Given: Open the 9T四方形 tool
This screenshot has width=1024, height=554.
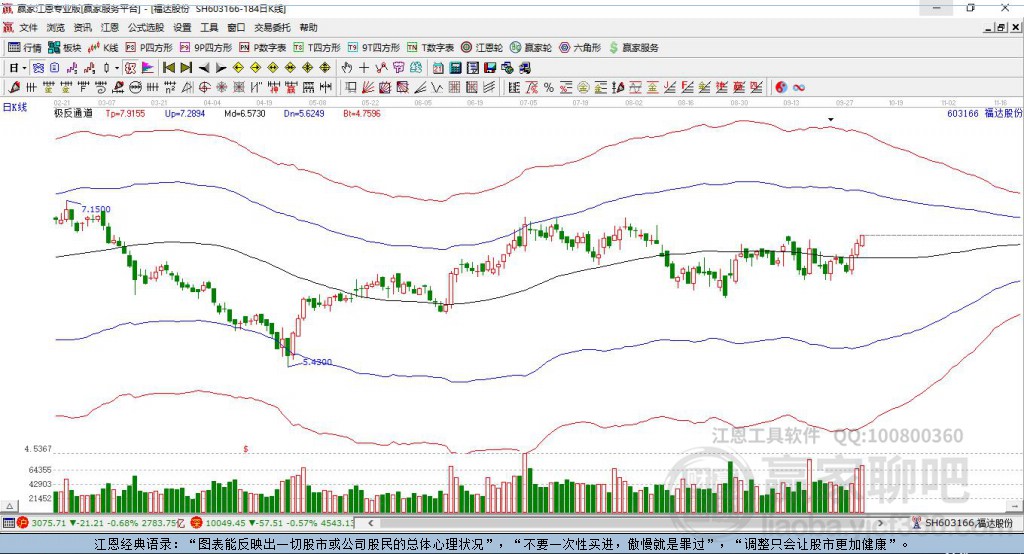Looking at the screenshot, I should click(374, 48).
